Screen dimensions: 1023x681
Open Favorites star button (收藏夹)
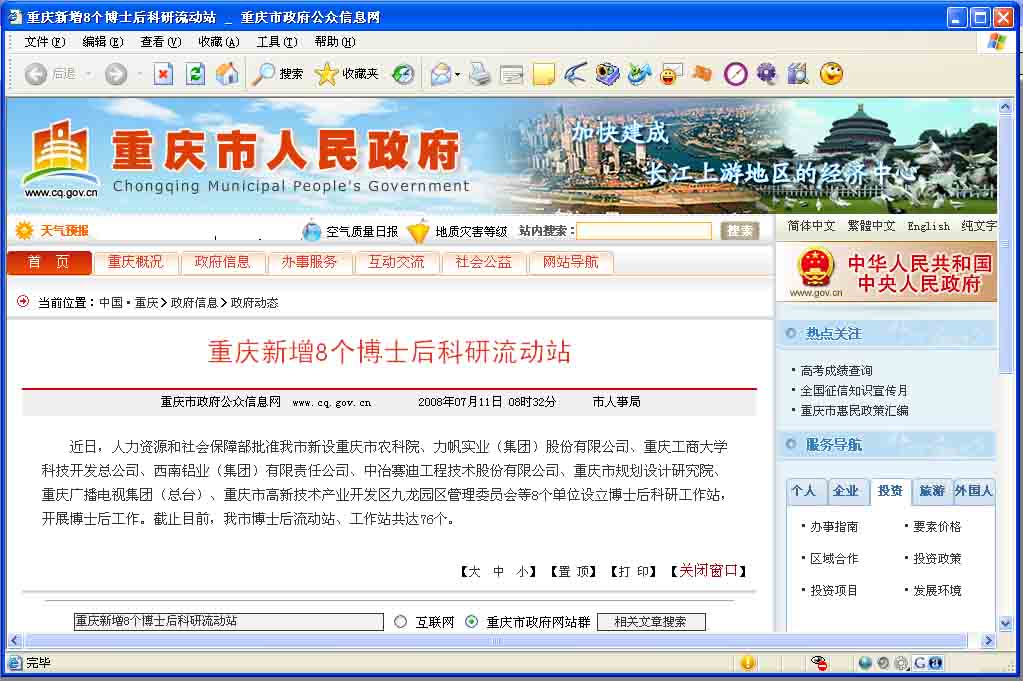347,74
